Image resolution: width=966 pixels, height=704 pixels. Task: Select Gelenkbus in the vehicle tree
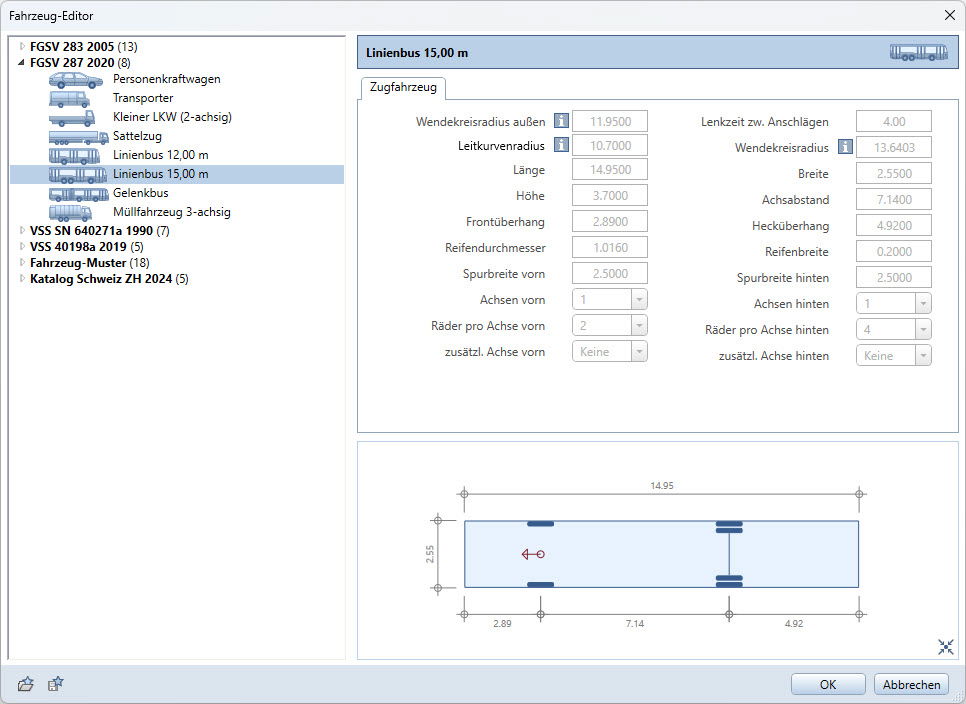140,193
